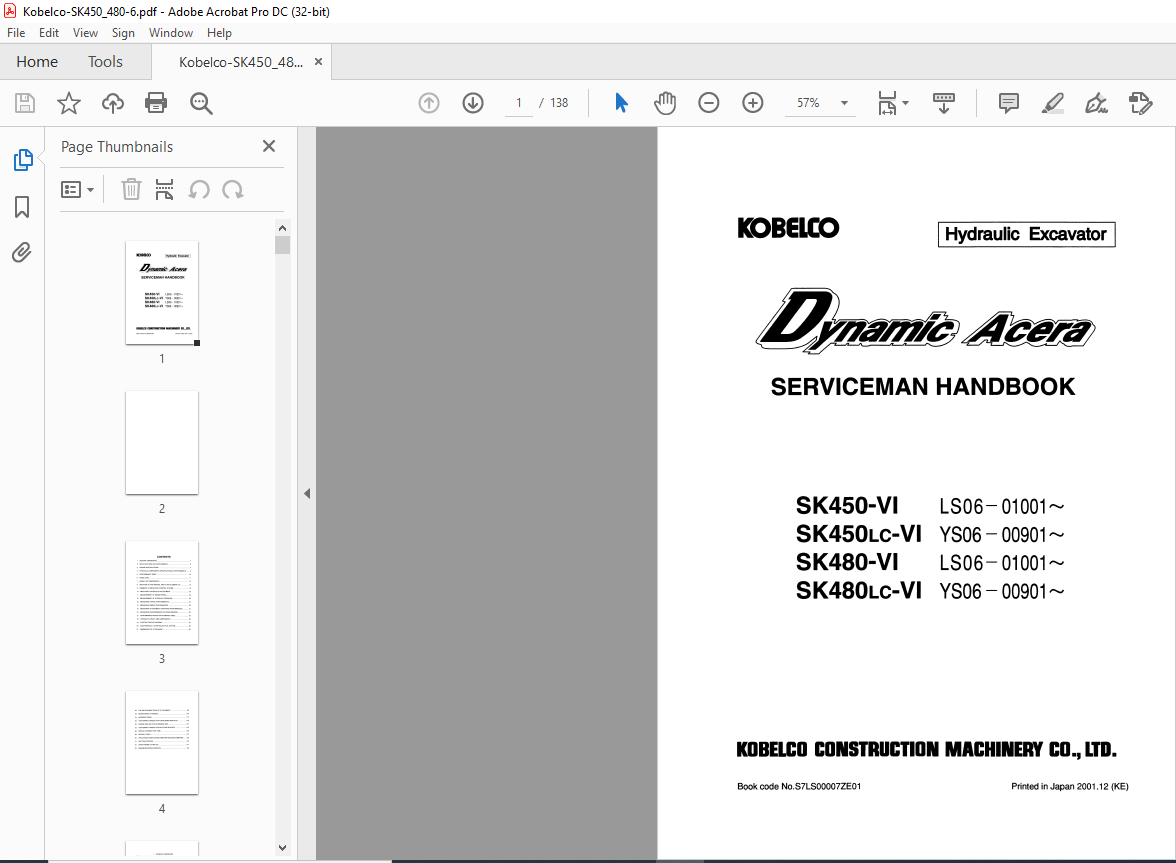Screen dimensions: 1176x863
Task: Go to the Home tab
Action: coord(37,61)
